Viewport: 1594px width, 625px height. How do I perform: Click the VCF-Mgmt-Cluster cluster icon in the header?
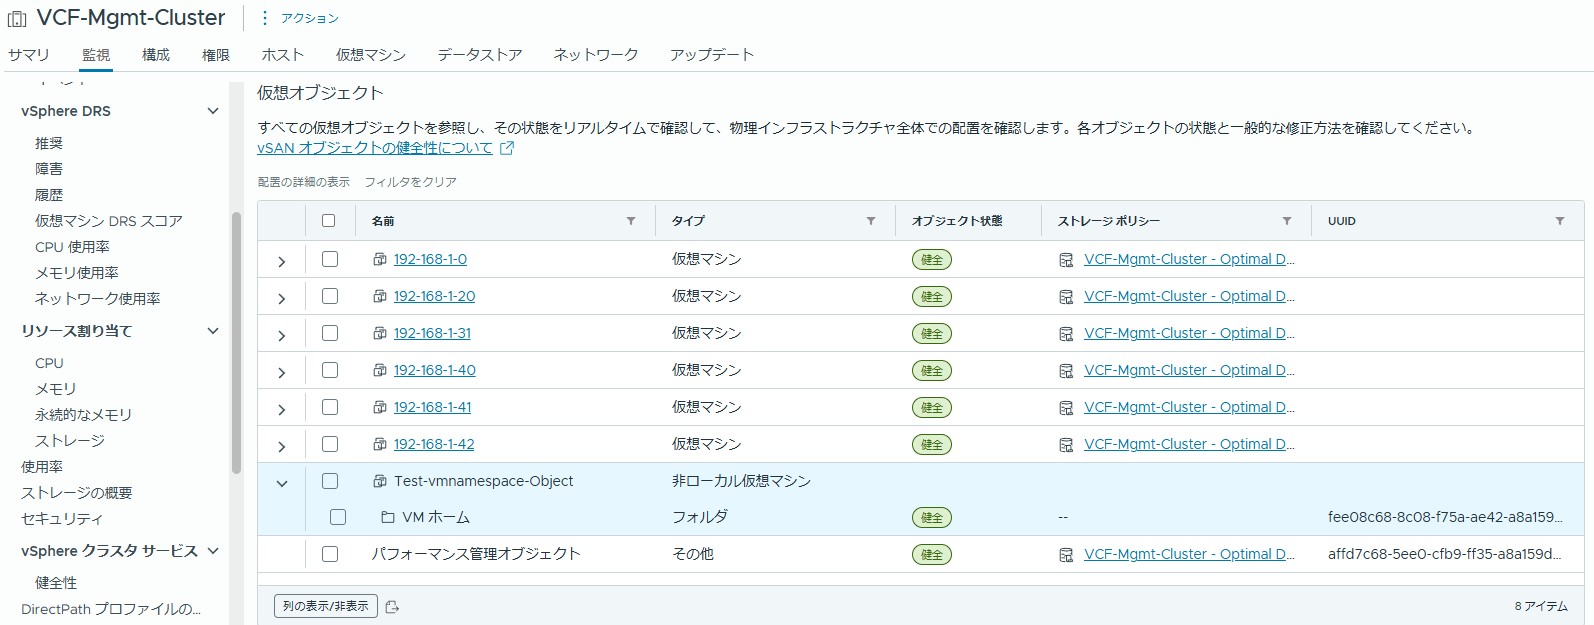(x=17, y=19)
